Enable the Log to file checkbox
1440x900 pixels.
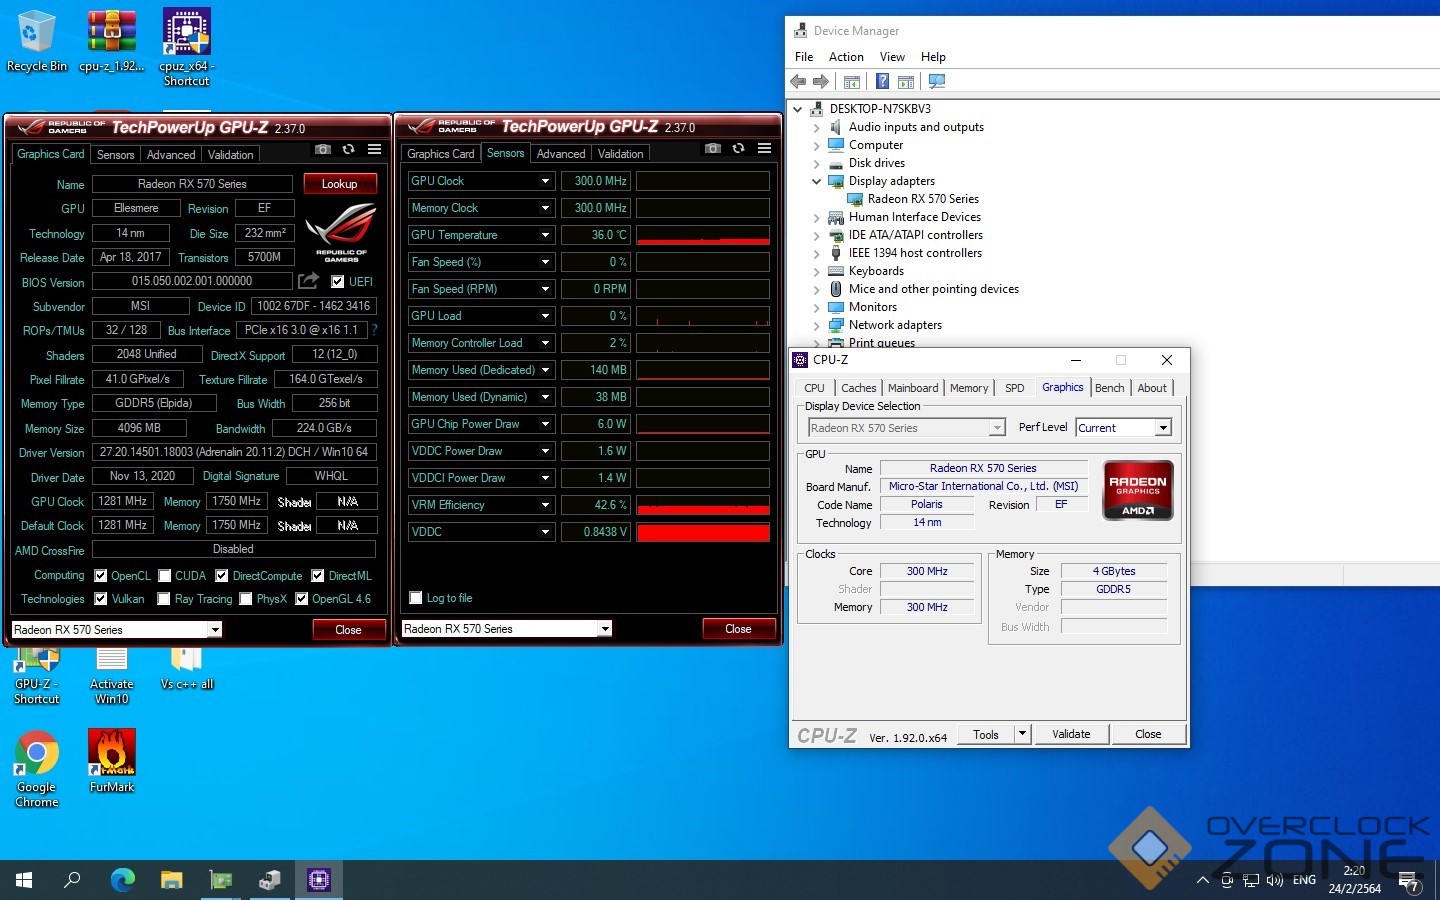[416, 598]
